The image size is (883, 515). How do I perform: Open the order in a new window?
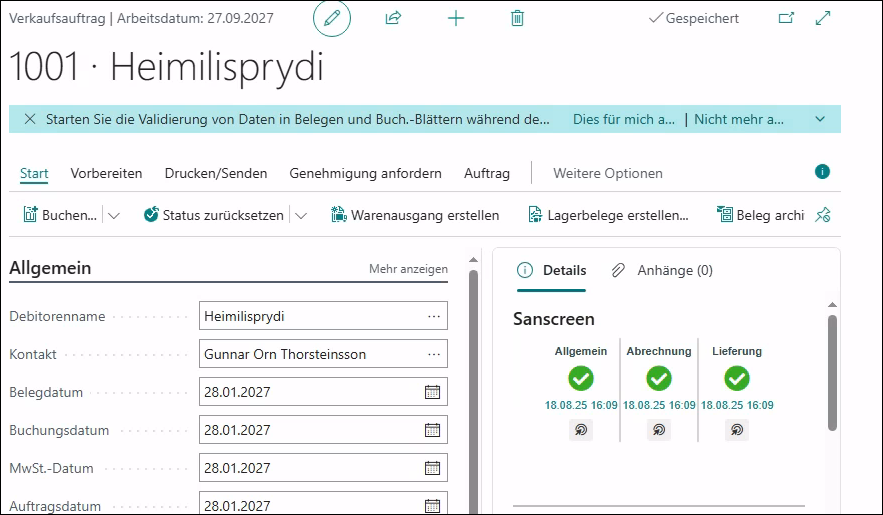click(786, 18)
